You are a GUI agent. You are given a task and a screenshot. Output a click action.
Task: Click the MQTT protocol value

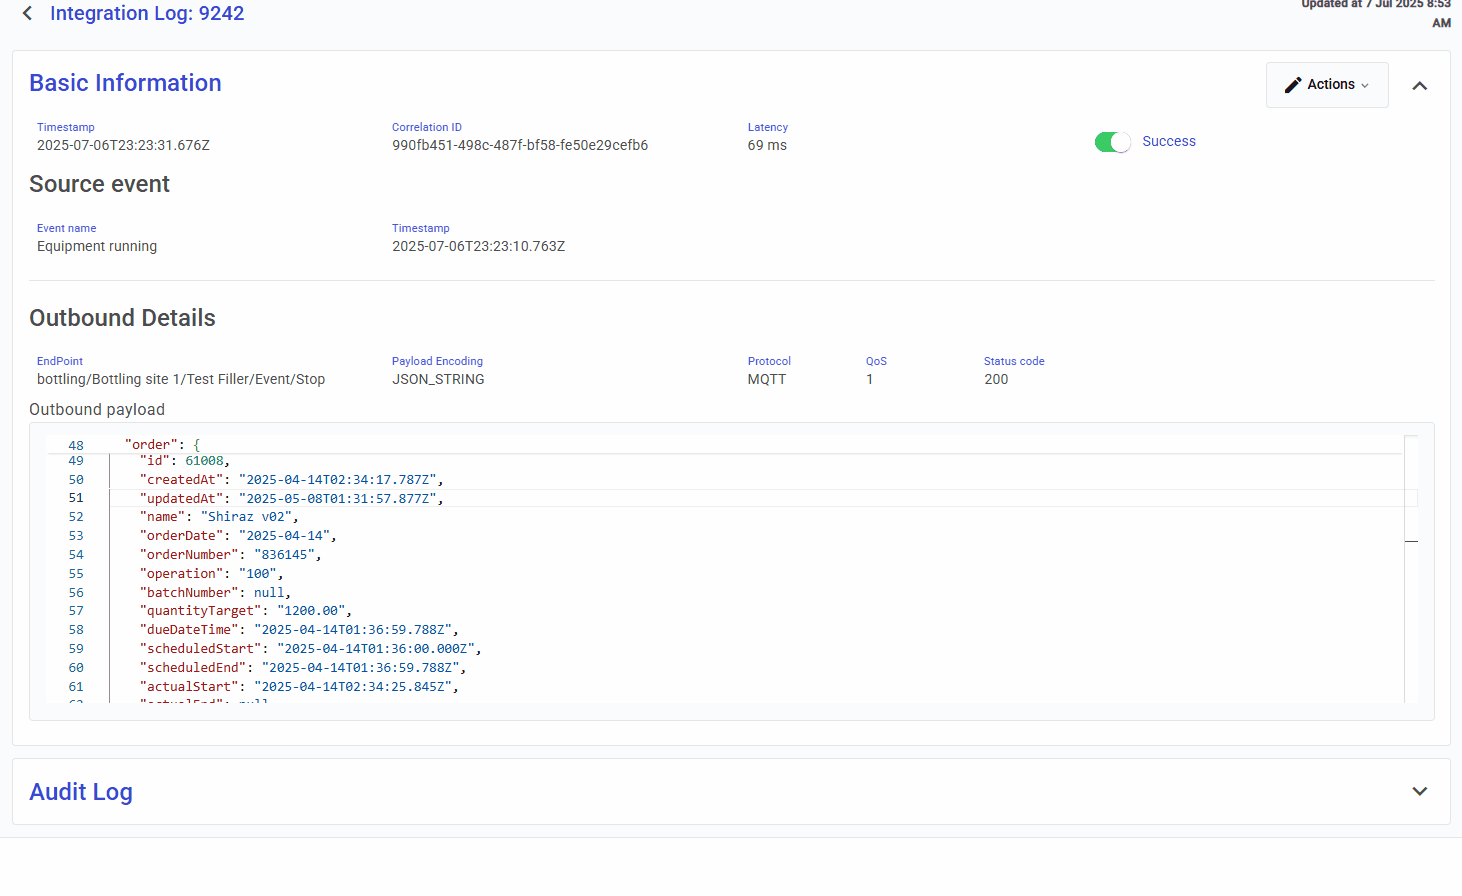coord(767,379)
